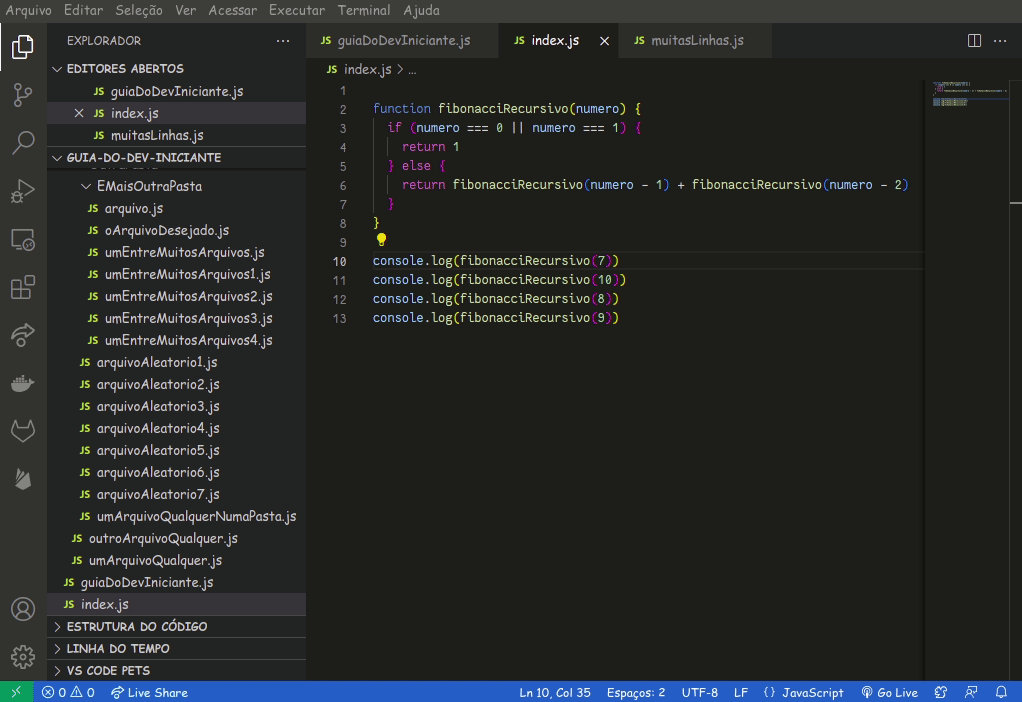Open the Docker panel icon

[x=22, y=383]
